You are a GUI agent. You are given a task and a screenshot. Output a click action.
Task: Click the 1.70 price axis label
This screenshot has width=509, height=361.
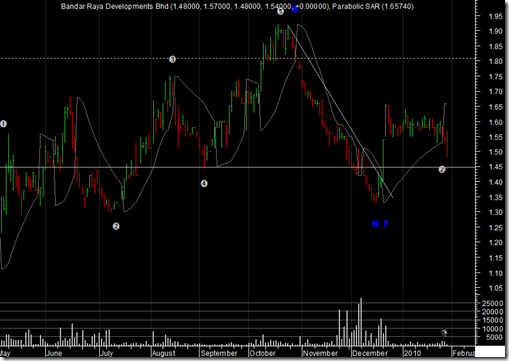496,92
